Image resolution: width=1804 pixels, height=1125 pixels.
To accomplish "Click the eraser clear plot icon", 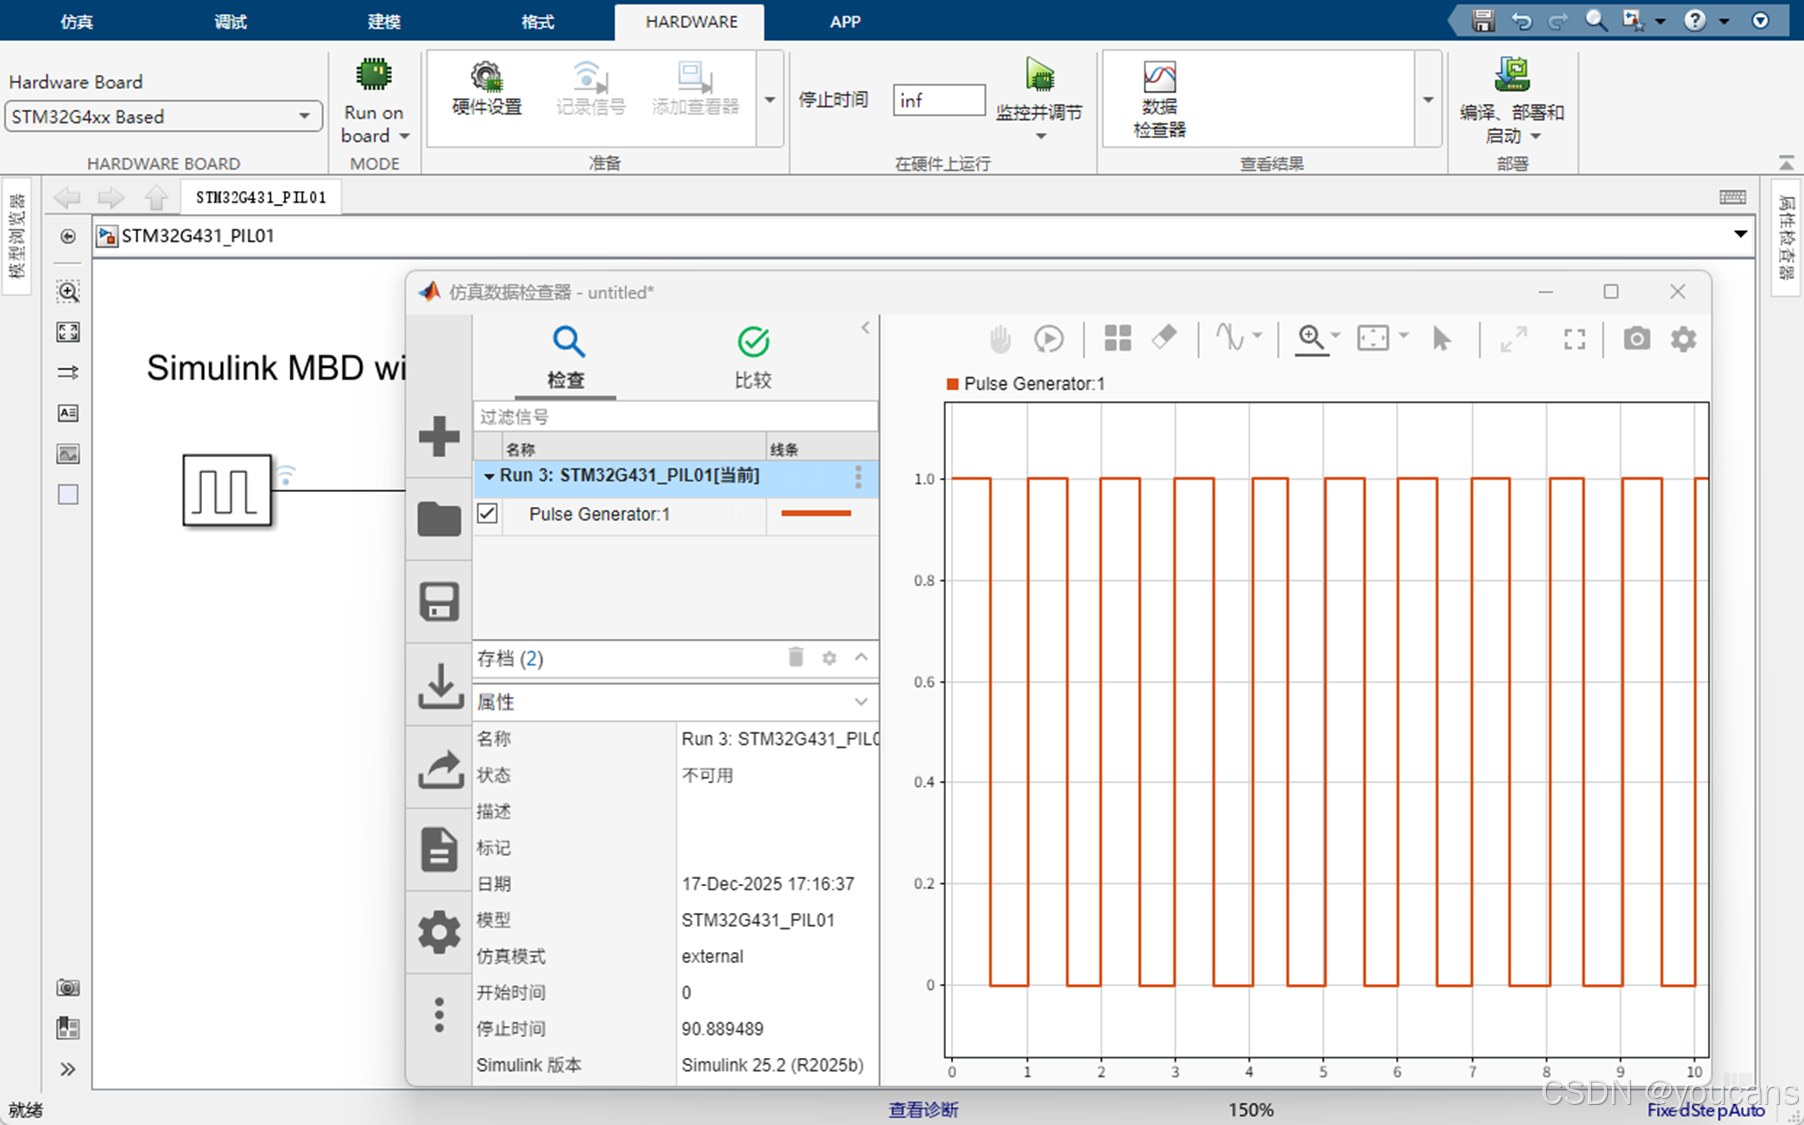I will tap(1164, 338).
